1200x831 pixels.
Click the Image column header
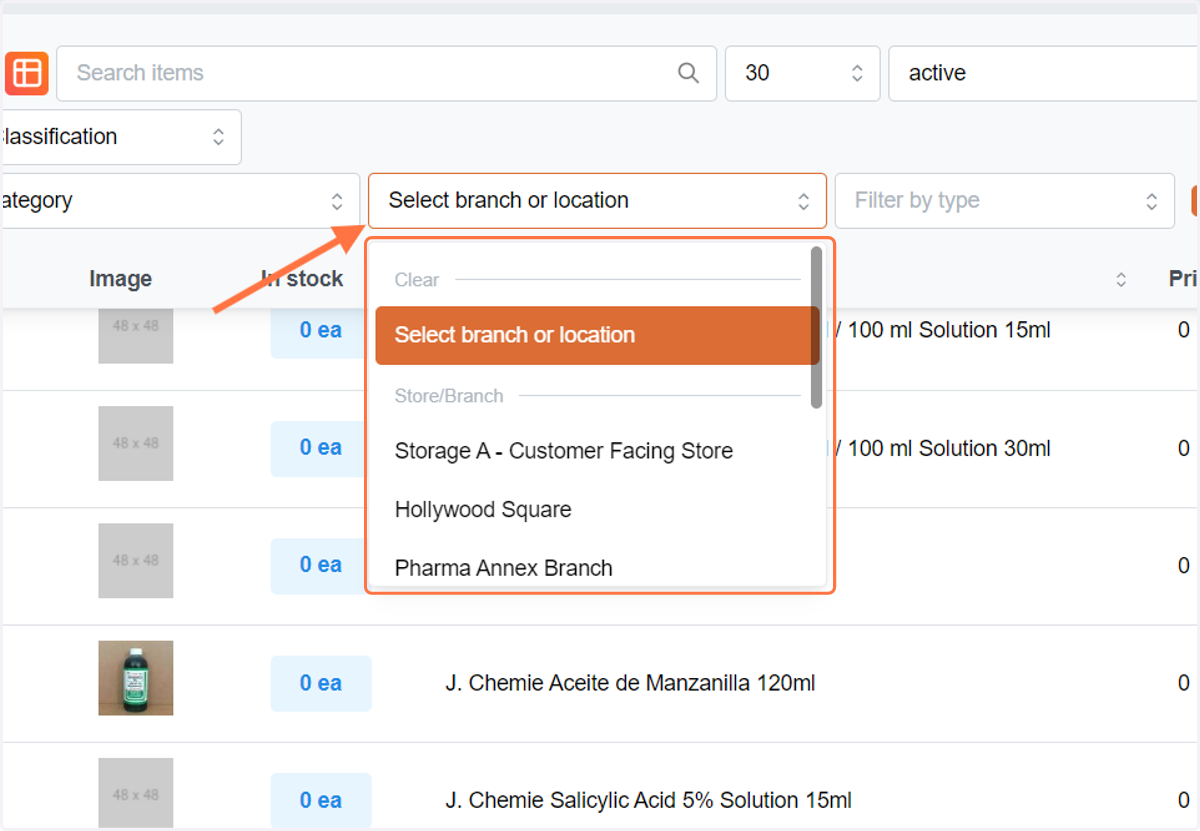point(121,279)
